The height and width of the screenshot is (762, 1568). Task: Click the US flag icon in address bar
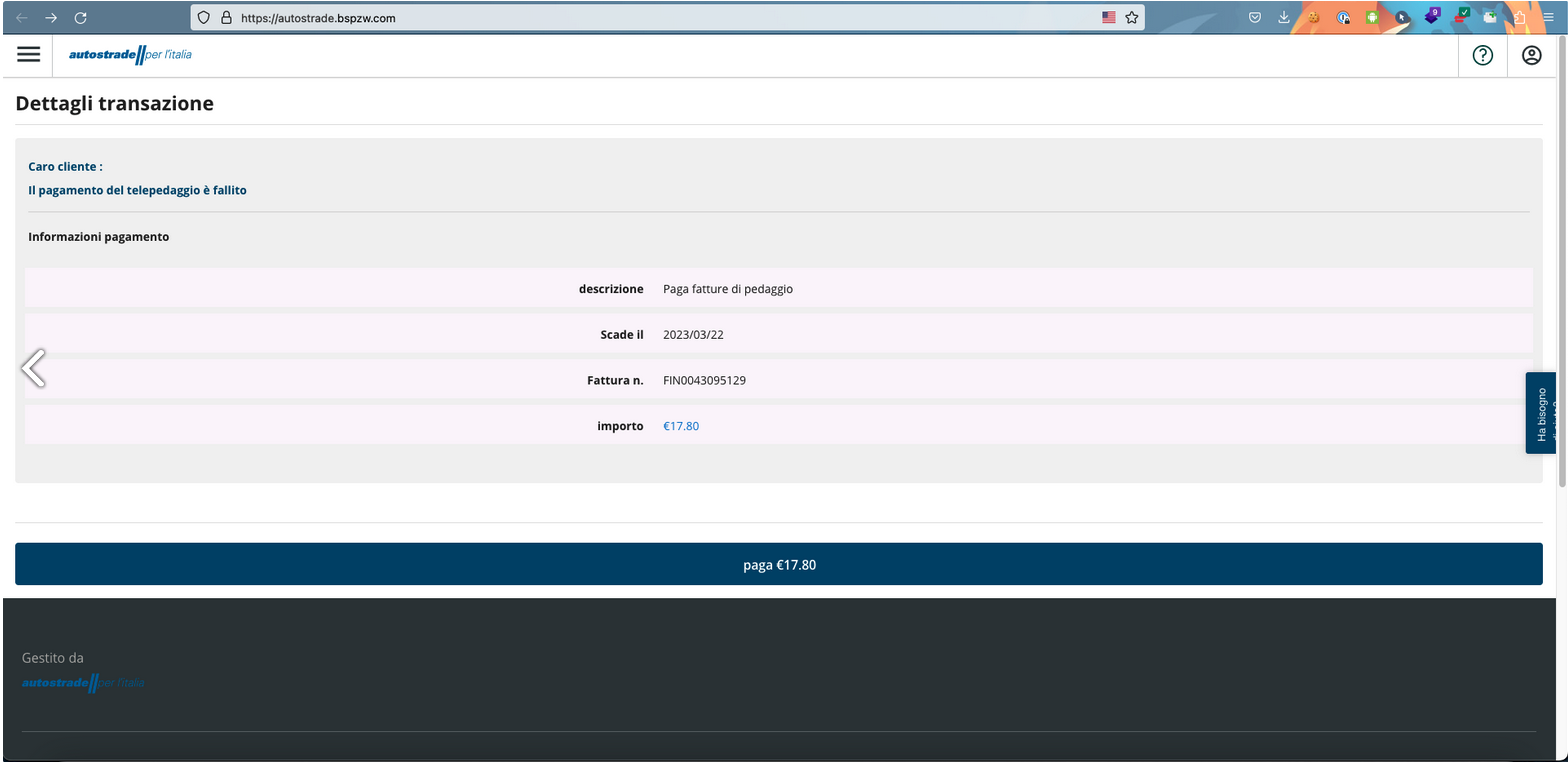pyautogui.click(x=1108, y=17)
